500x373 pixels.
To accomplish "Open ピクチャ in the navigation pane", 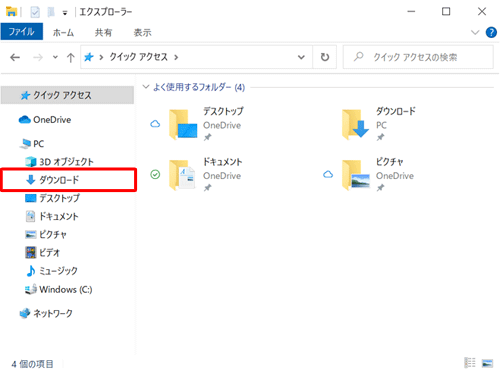I will (x=46, y=234).
